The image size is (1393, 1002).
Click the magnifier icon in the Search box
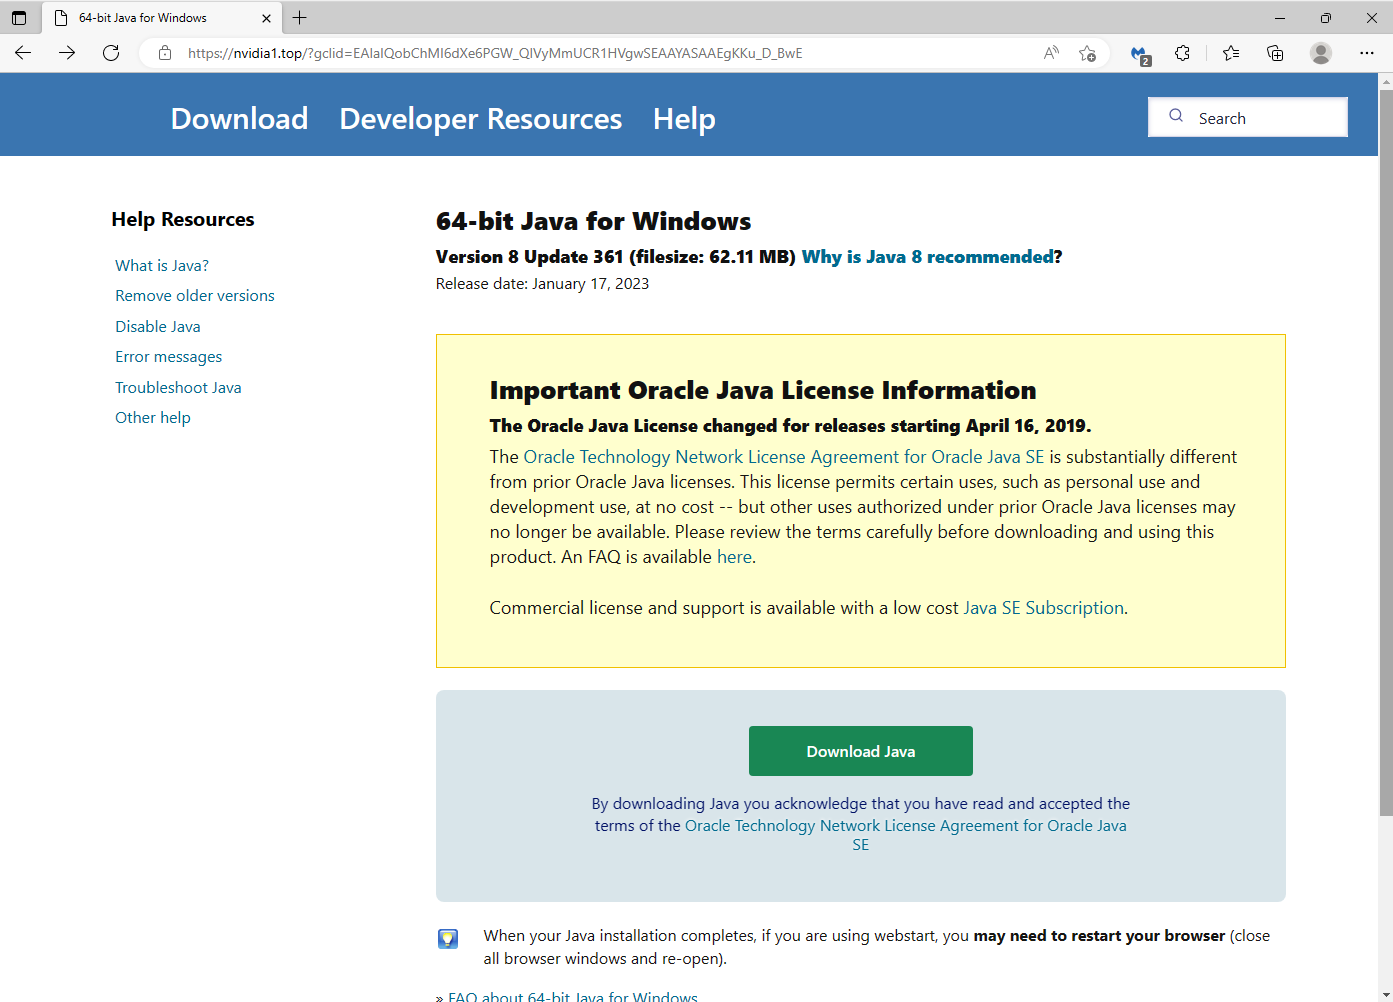coord(1176,116)
